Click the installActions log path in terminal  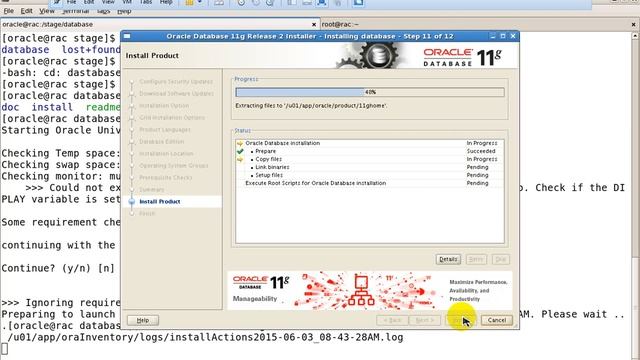pos(205,338)
